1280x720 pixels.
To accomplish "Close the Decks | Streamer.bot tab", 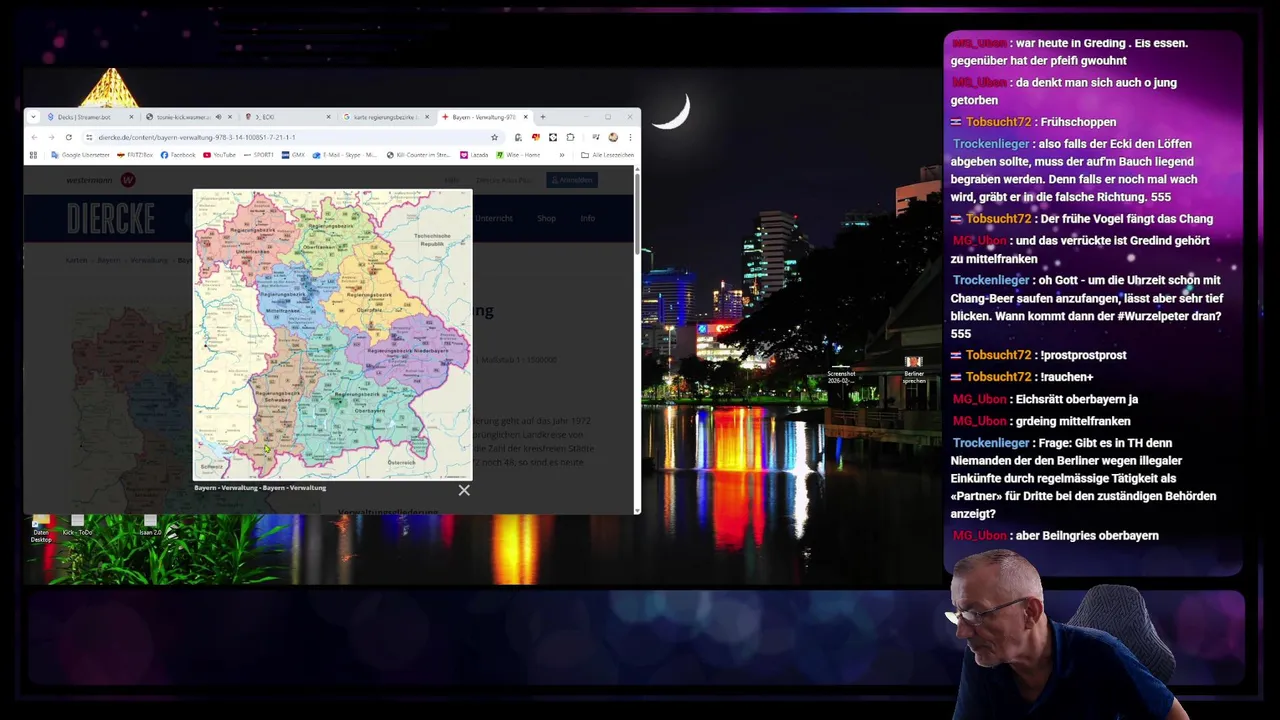I will point(131,117).
